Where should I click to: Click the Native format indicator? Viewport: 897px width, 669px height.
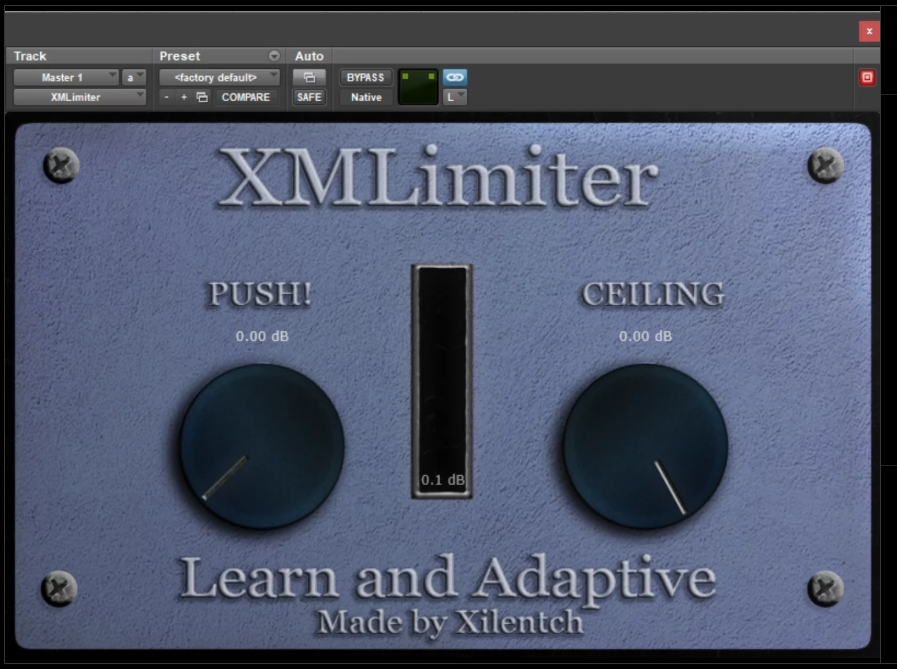(366, 97)
